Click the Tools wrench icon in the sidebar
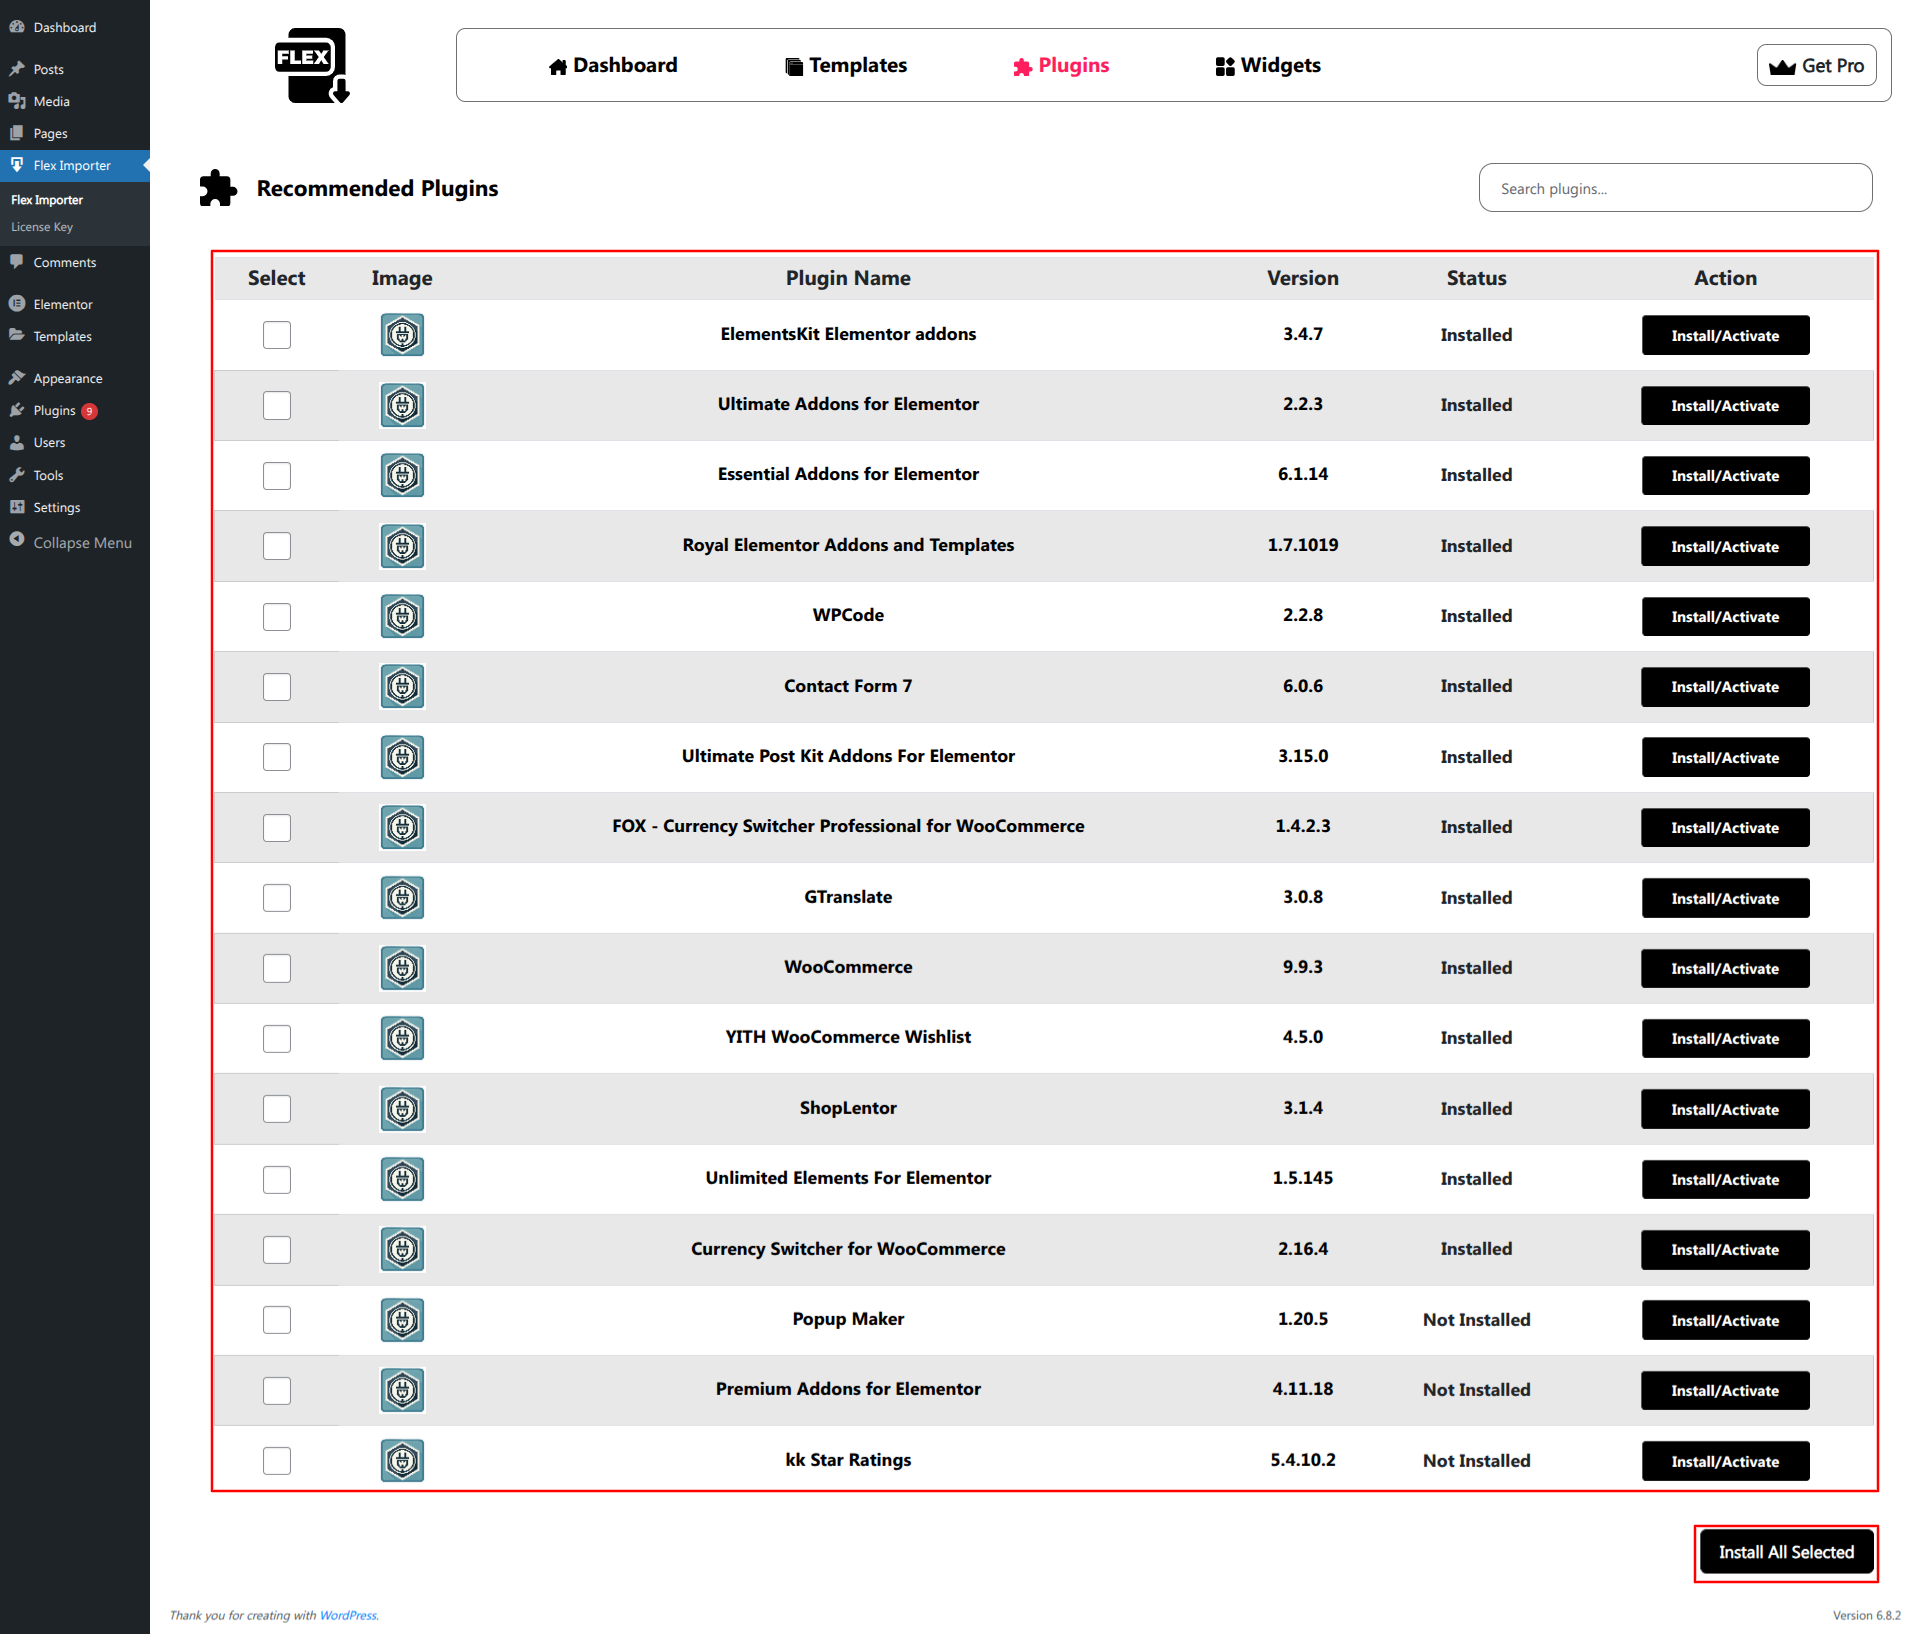 17,475
